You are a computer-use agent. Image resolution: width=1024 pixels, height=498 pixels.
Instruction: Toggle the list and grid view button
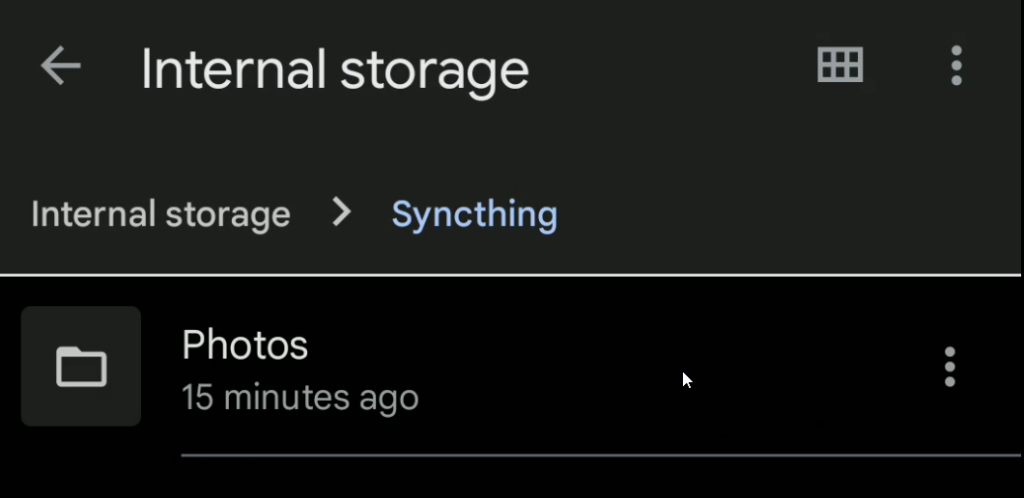click(840, 65)
